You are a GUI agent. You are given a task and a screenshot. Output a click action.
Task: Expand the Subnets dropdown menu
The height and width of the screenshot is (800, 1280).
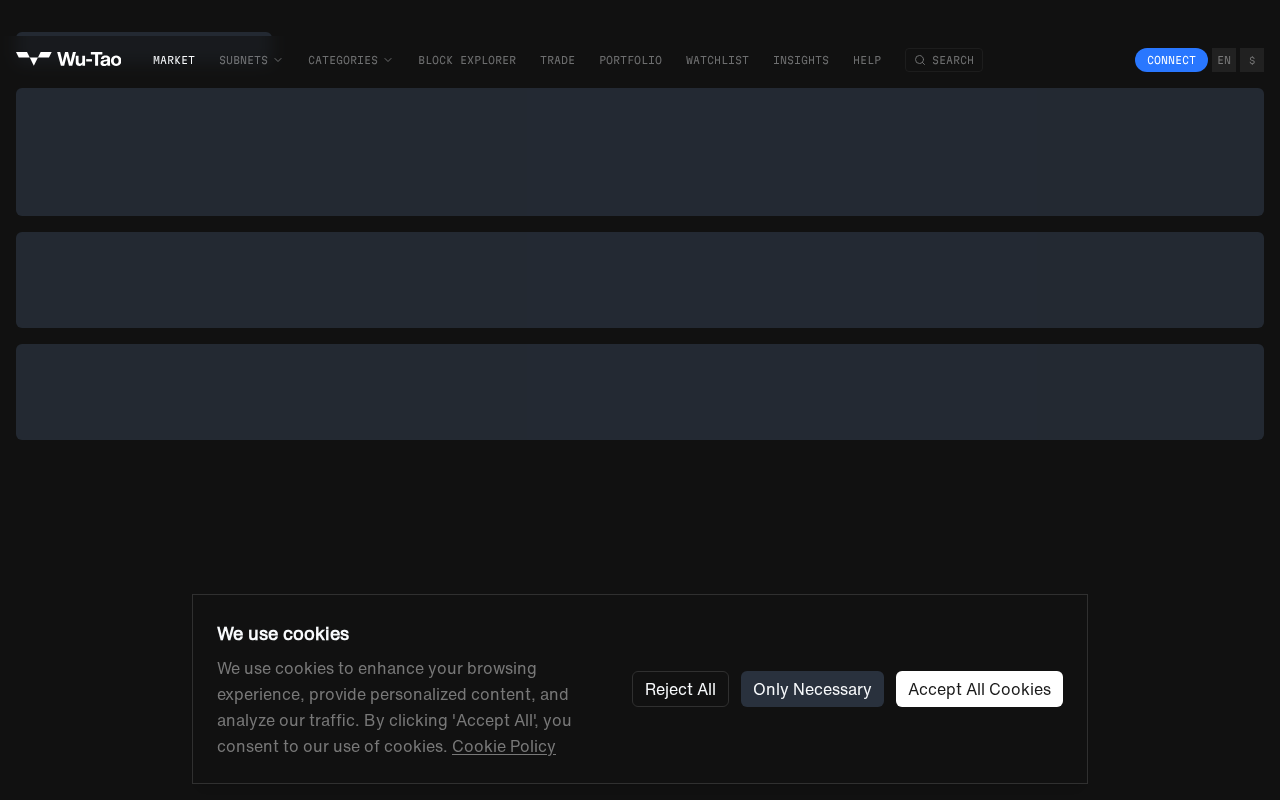click(x=251, y=60)
